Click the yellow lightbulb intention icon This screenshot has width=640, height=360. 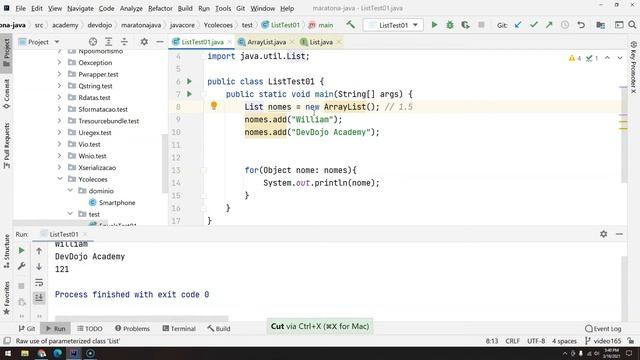213,106
